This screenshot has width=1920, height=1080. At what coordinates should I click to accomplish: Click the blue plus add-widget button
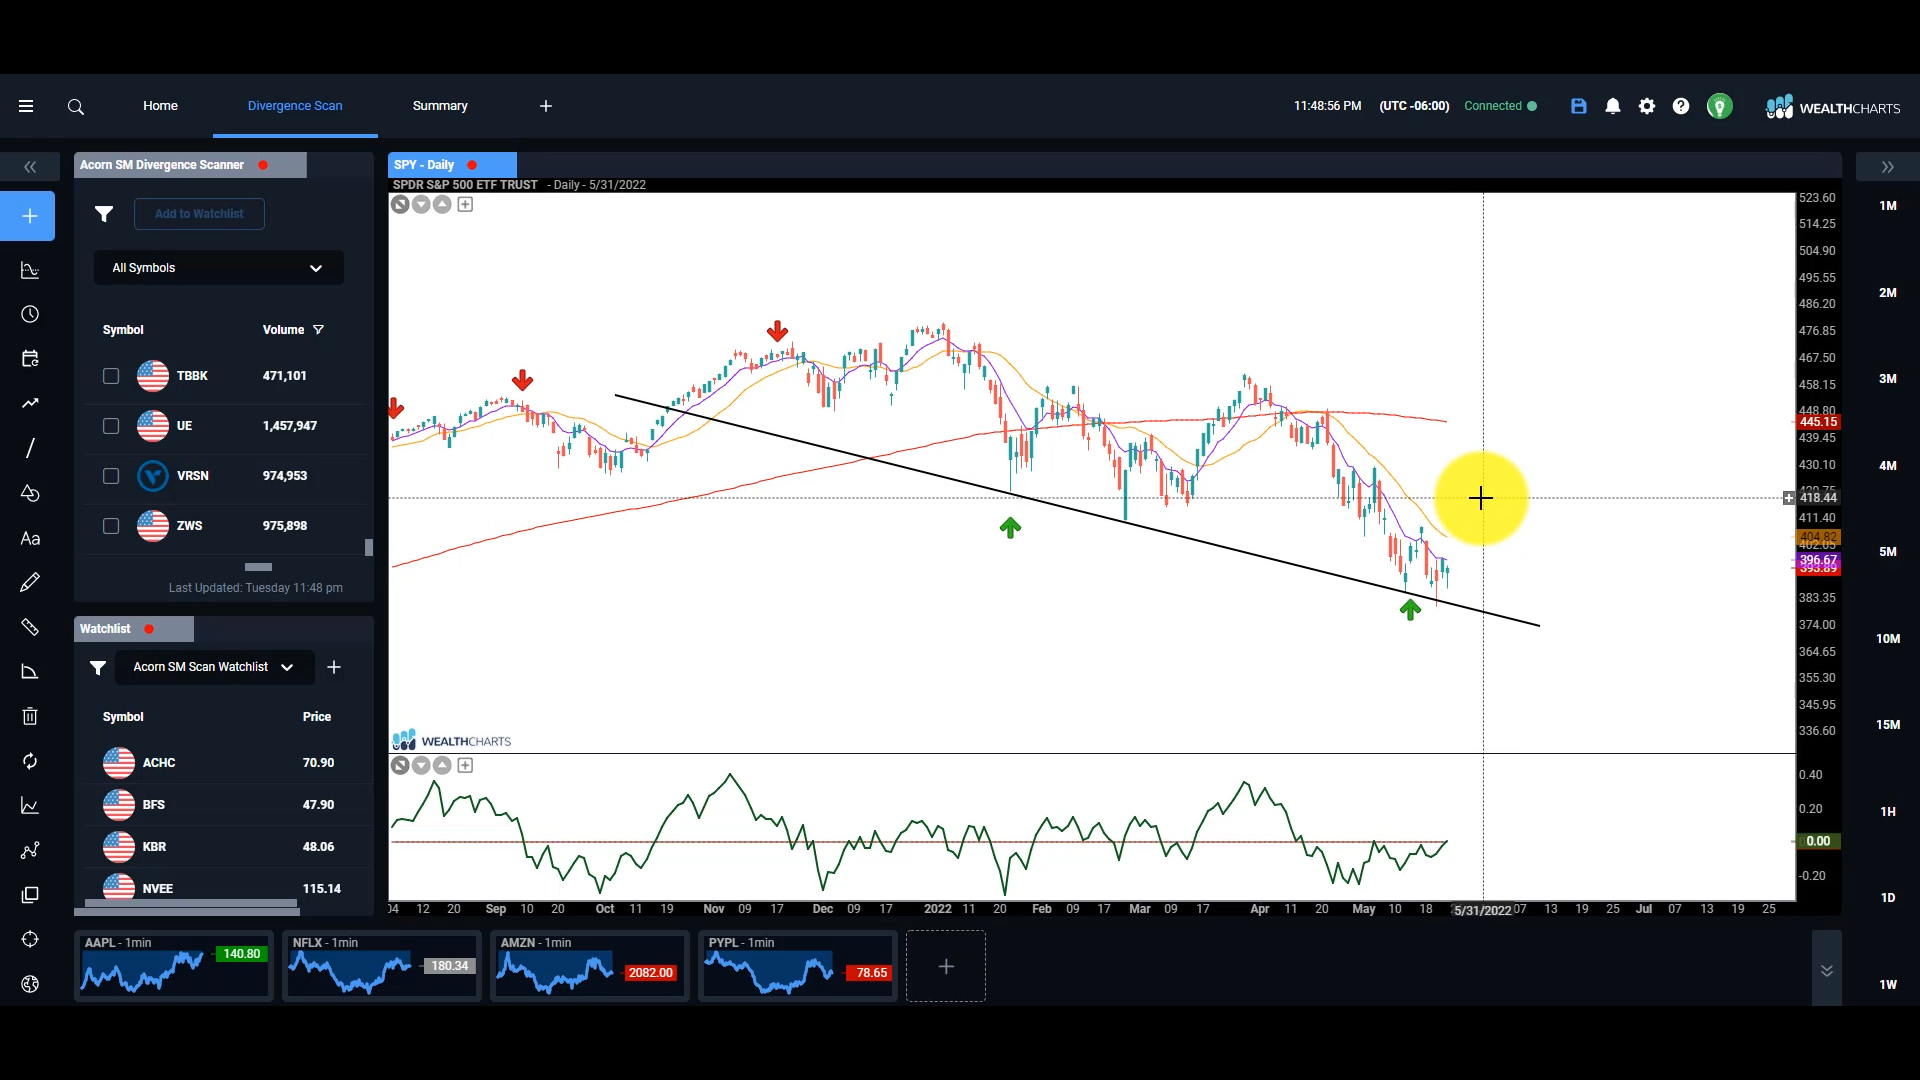coord(28,216)
